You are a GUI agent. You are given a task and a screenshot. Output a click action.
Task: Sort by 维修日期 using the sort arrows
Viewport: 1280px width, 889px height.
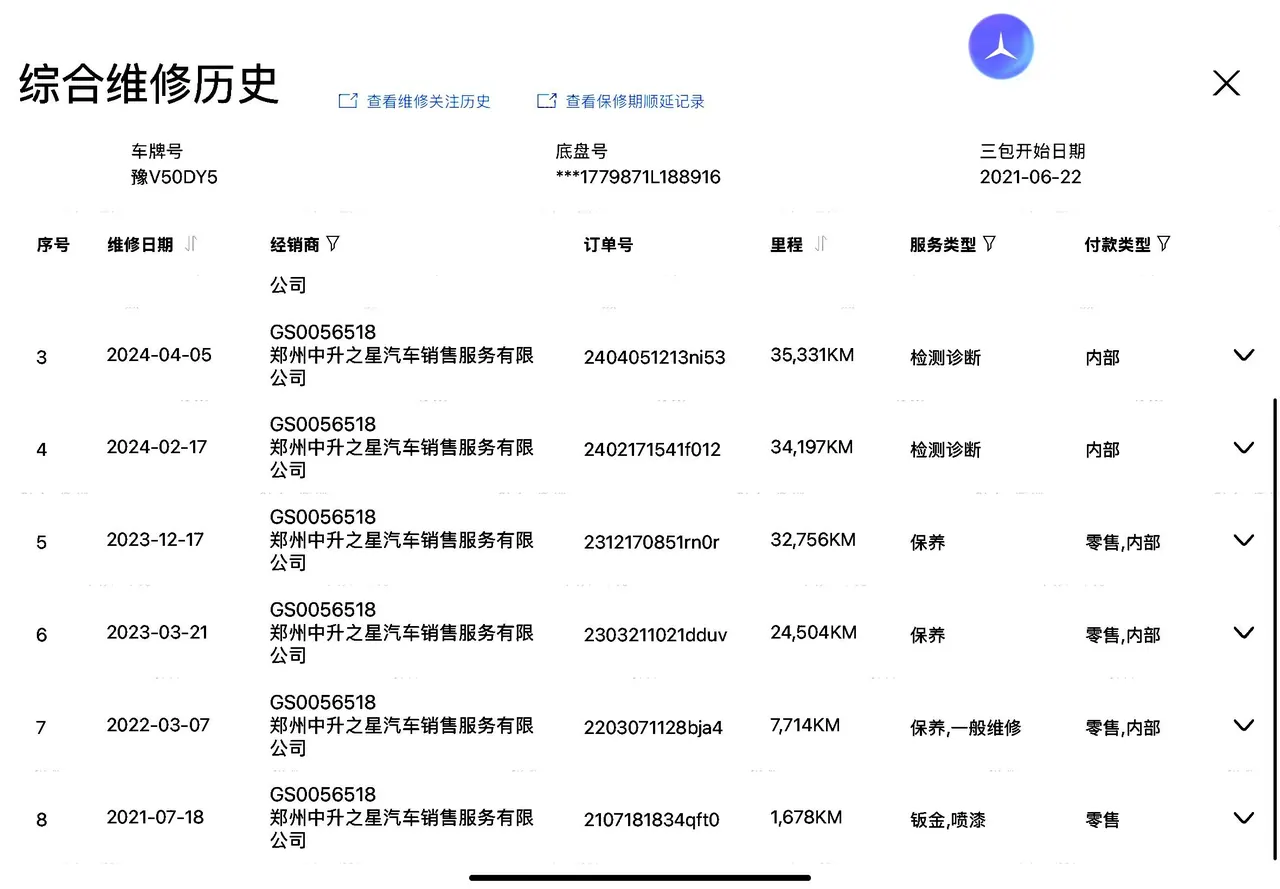click(x=191, y=244)
